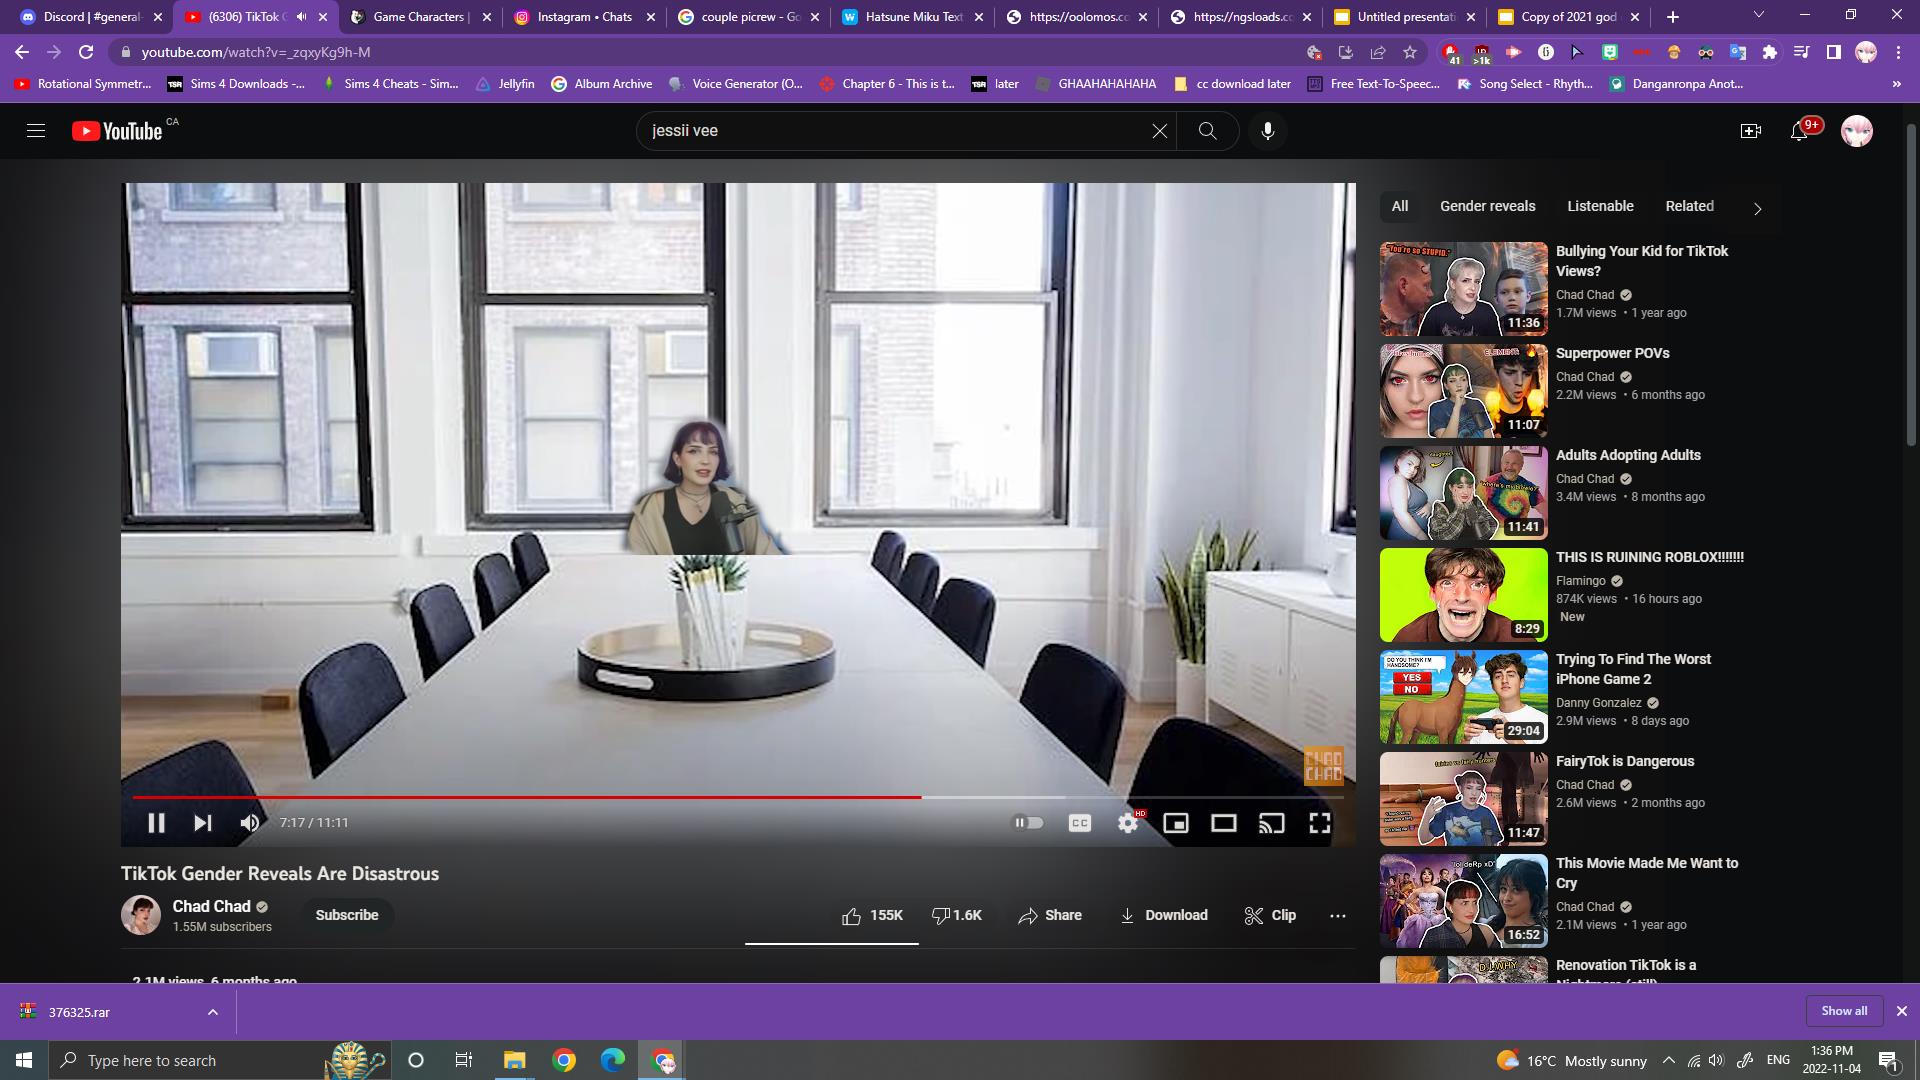Screen dimensions: 1920x1080
Task: Switch to Instagram Chats tab
Action: pos(584,17)
